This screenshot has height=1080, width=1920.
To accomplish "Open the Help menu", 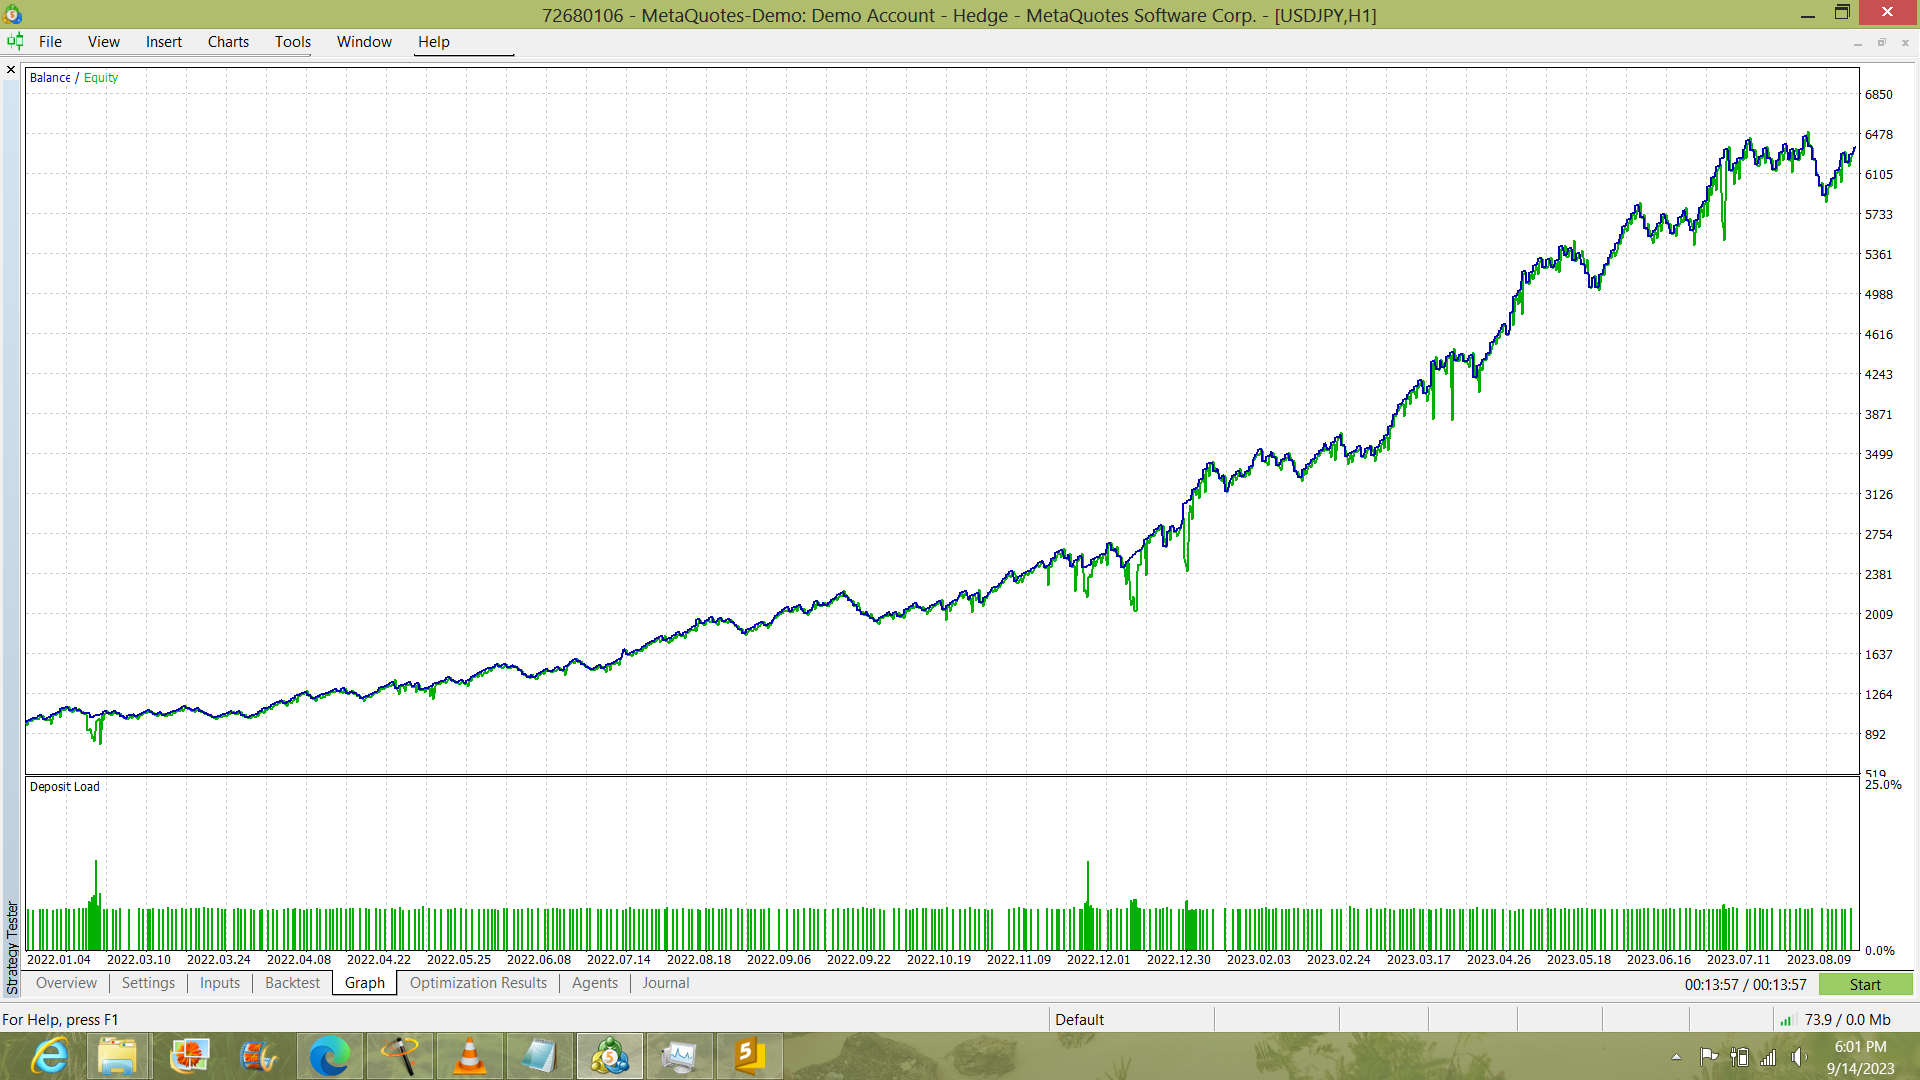I will click(434, 42).
